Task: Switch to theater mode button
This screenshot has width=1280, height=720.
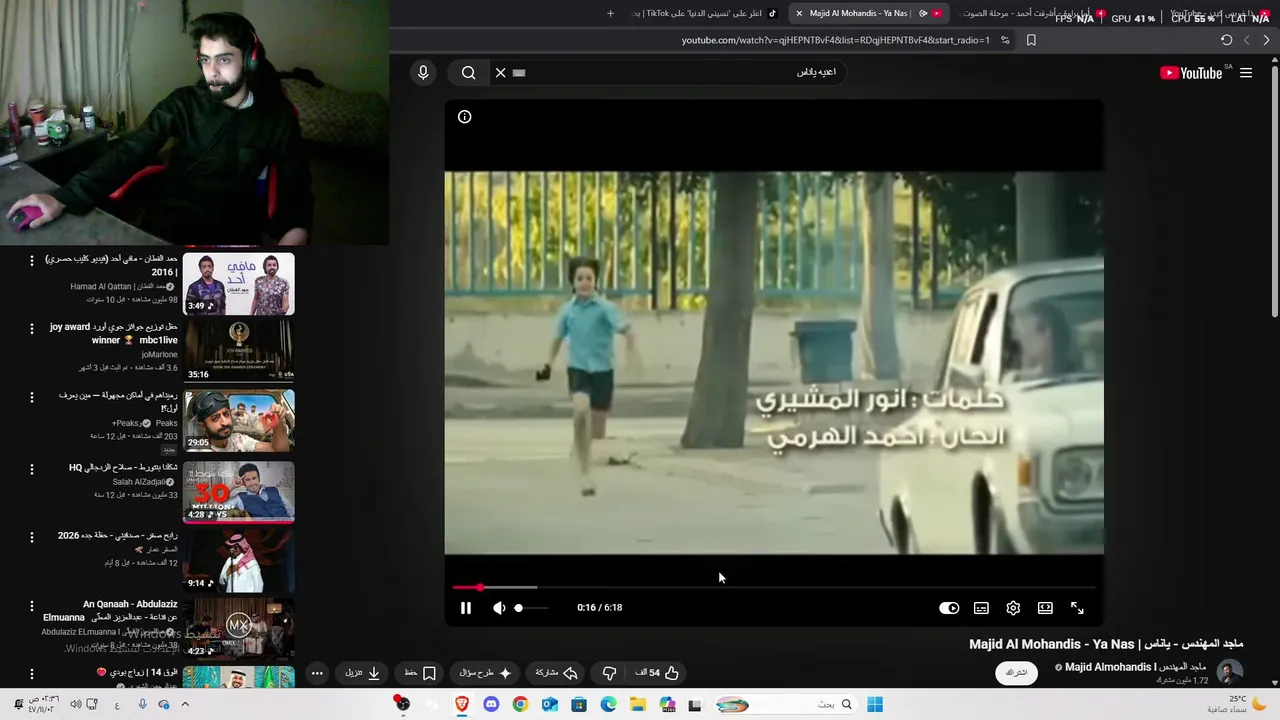Action: [x=1045, y=608]
